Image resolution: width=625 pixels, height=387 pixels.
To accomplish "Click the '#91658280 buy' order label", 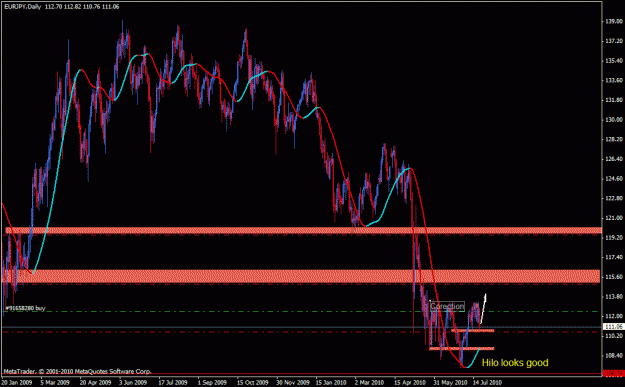I will (x=25, y=308).
